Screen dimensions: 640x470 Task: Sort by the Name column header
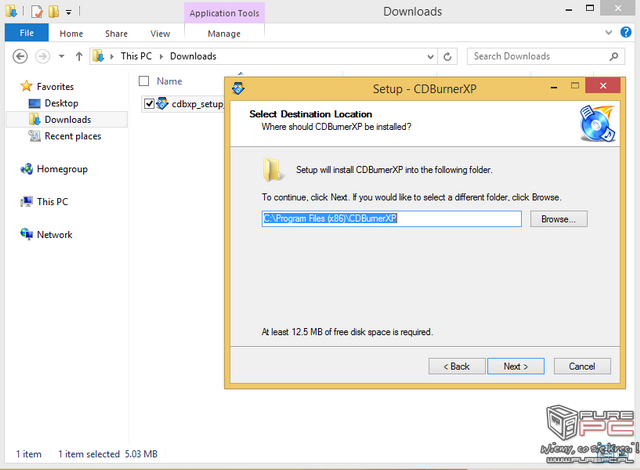tap(169, 81)
